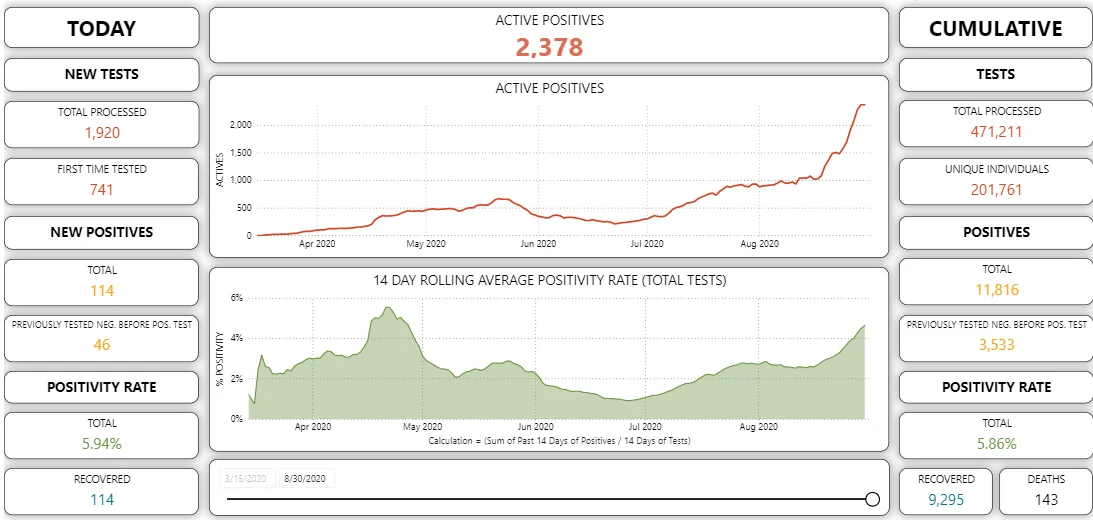Click today's positivity rate 5.94% card

point(102,435)
